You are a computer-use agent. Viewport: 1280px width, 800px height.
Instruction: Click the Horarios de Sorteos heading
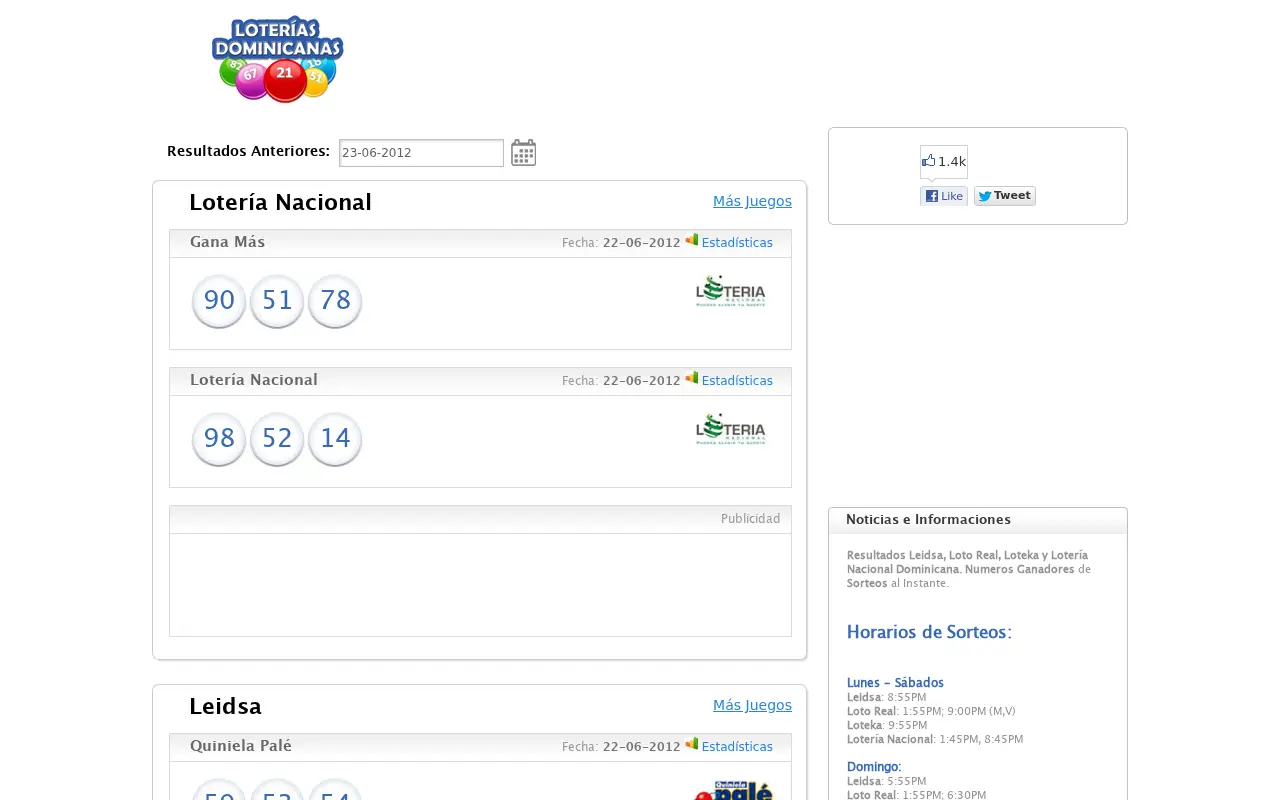click(x=929, y=632)
